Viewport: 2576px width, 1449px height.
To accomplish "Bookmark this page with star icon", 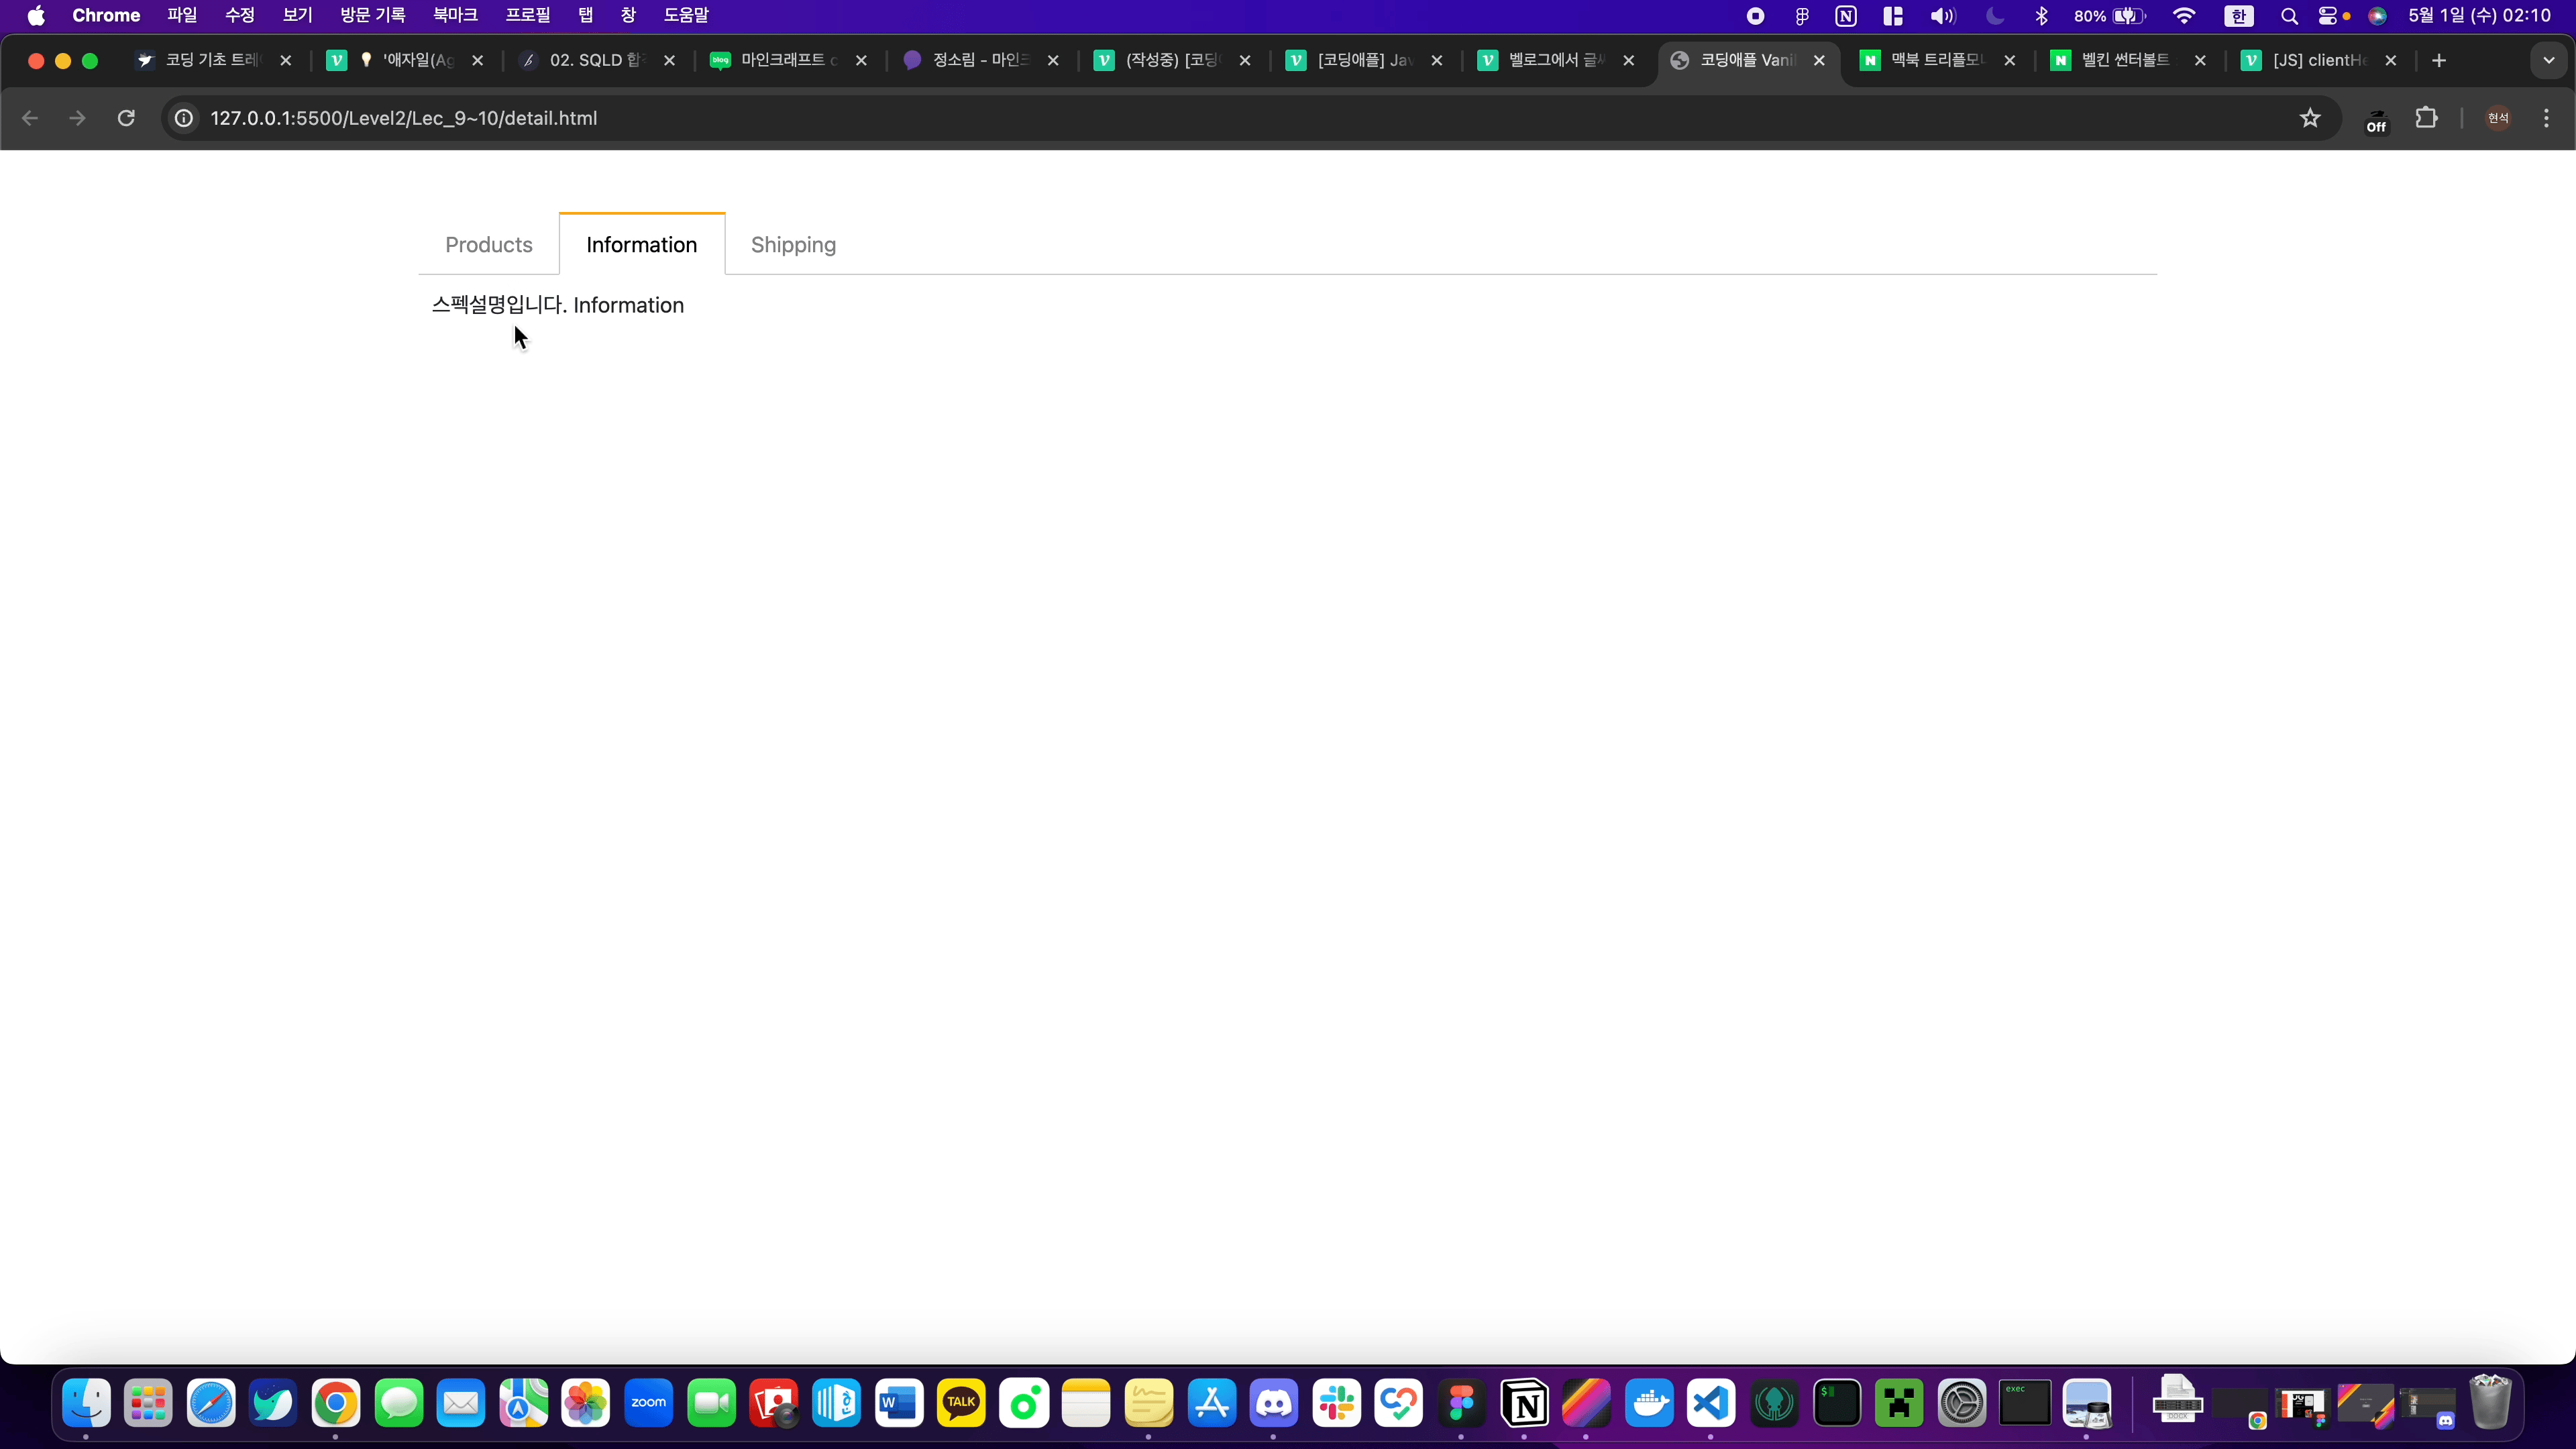I will tap(2309, 118).
